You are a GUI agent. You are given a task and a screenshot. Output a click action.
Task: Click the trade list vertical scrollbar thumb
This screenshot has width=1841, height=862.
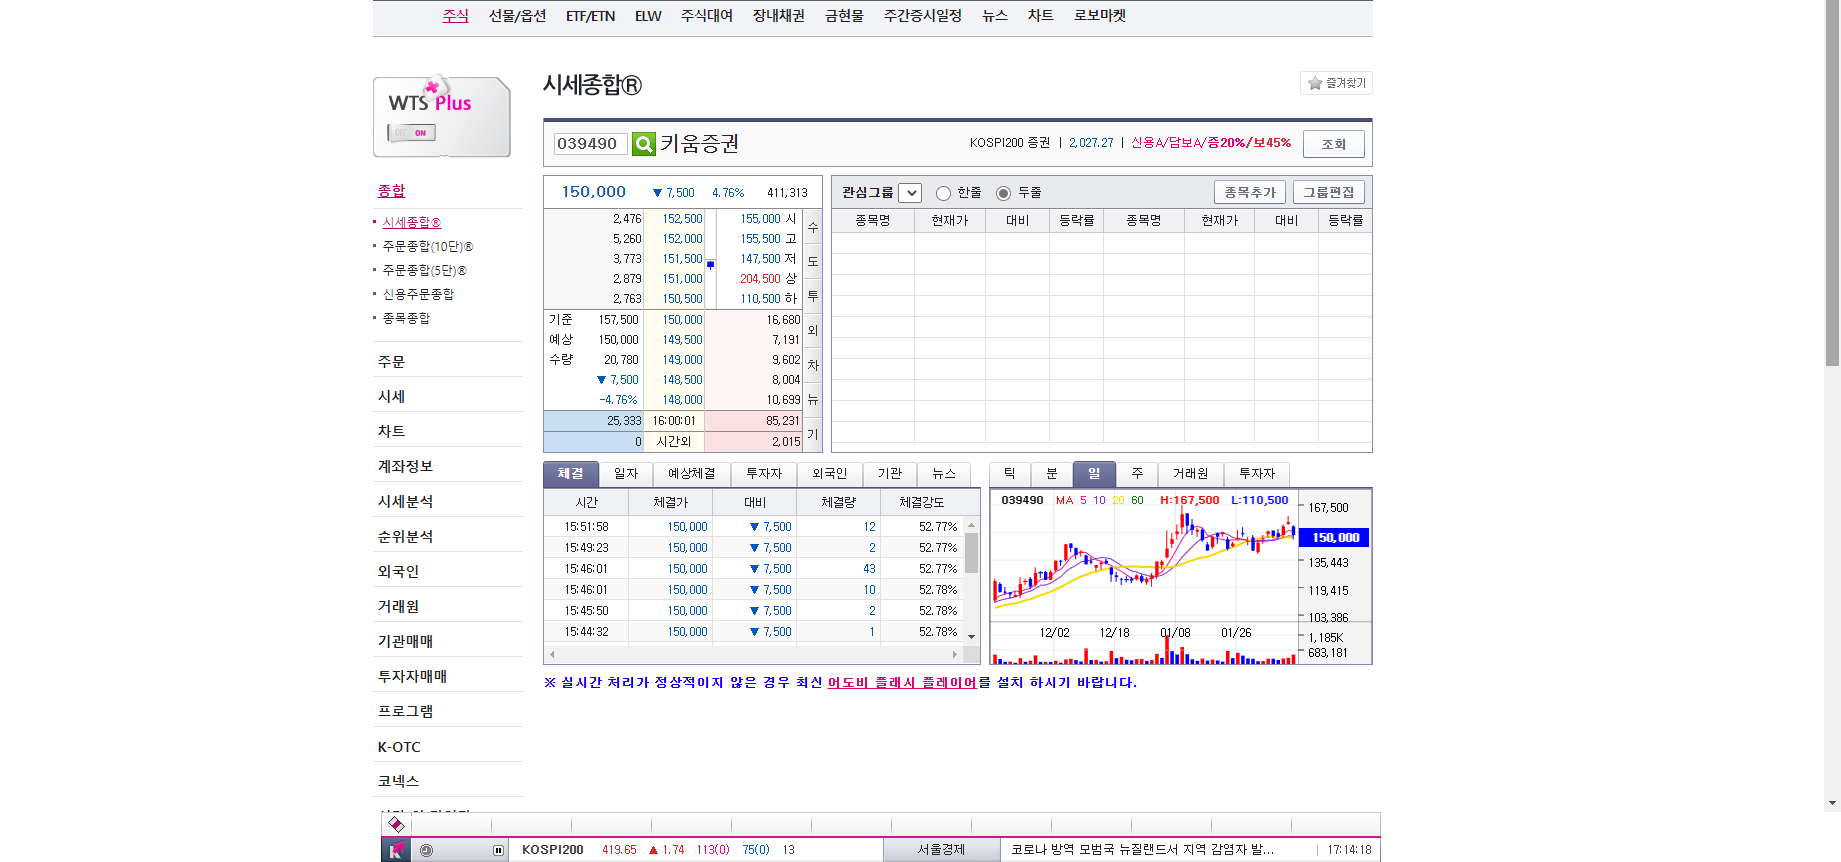(x=971, y=552)
